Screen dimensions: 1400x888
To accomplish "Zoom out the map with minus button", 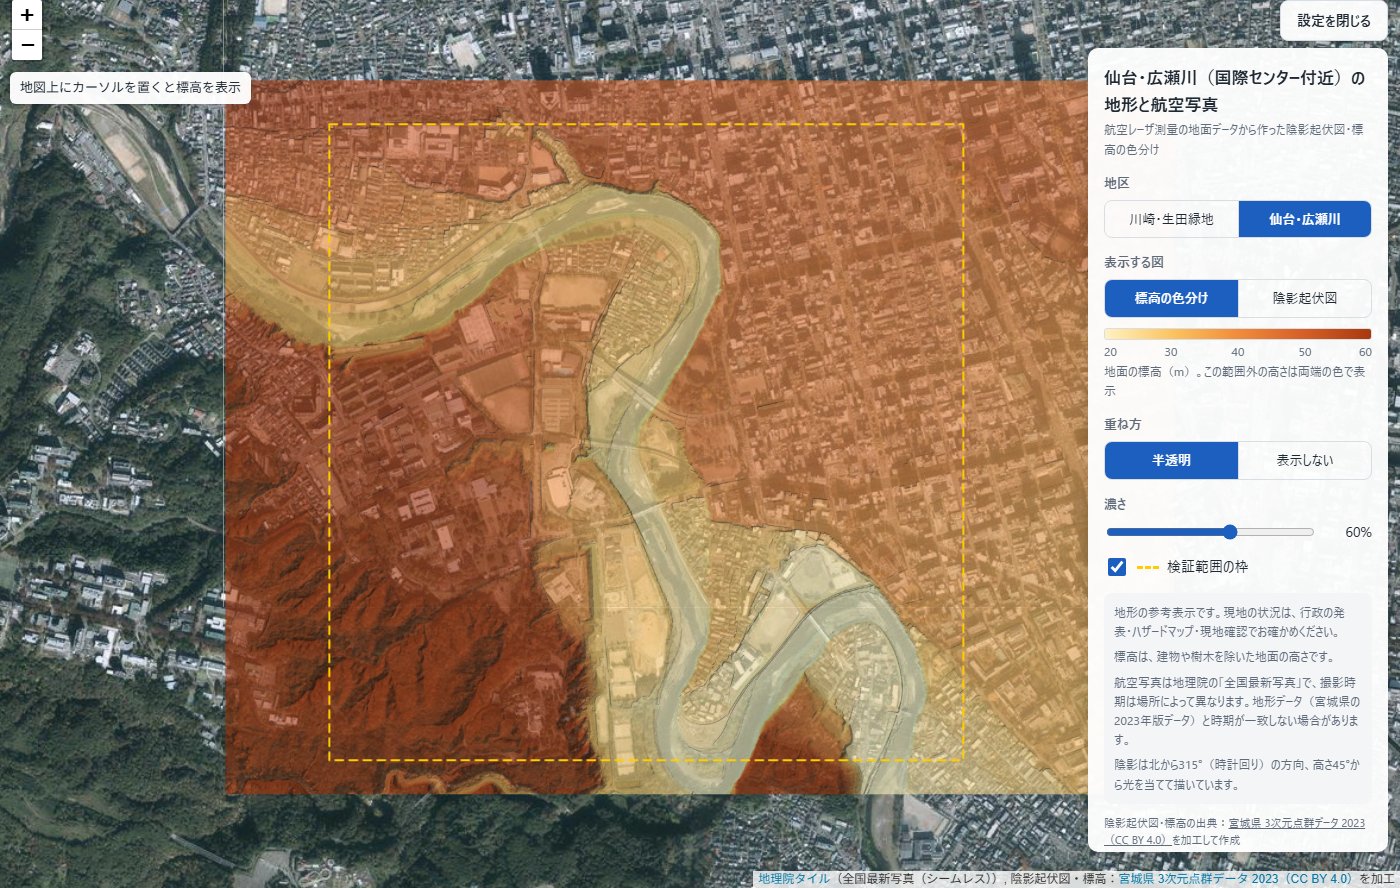I will coord(27,45).
